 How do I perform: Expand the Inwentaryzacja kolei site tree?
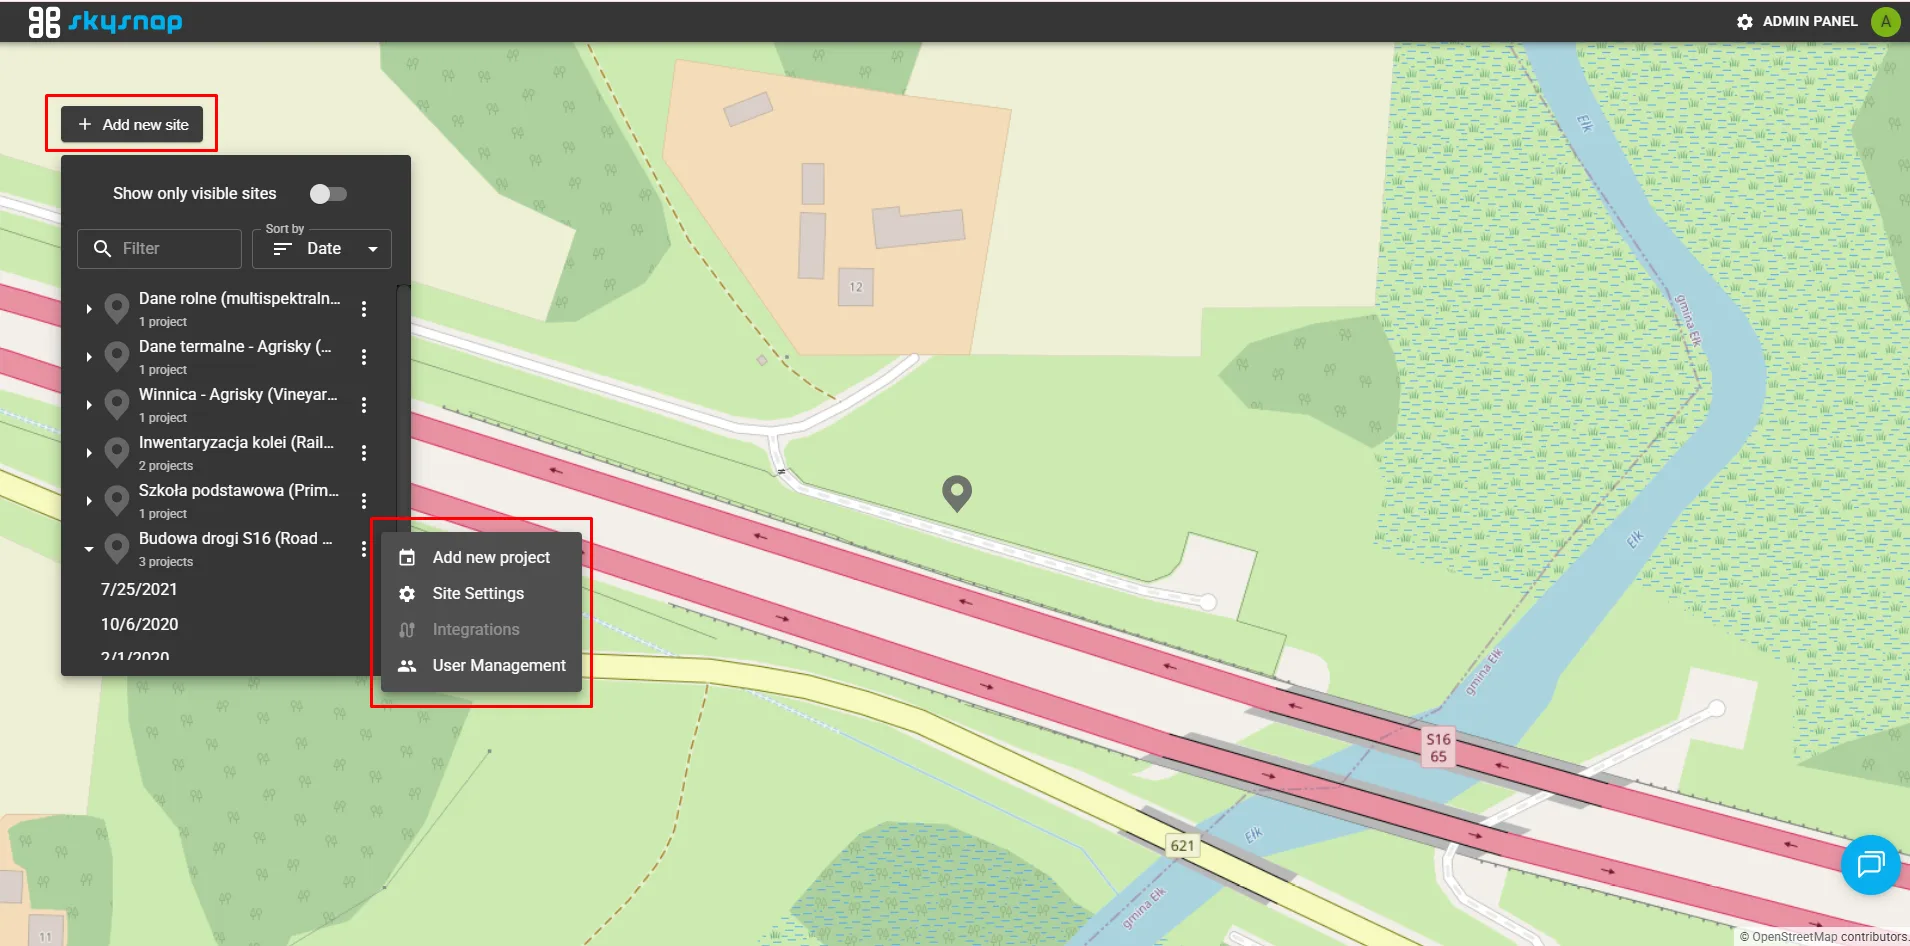pyautogui.click(x=89, y=453)
